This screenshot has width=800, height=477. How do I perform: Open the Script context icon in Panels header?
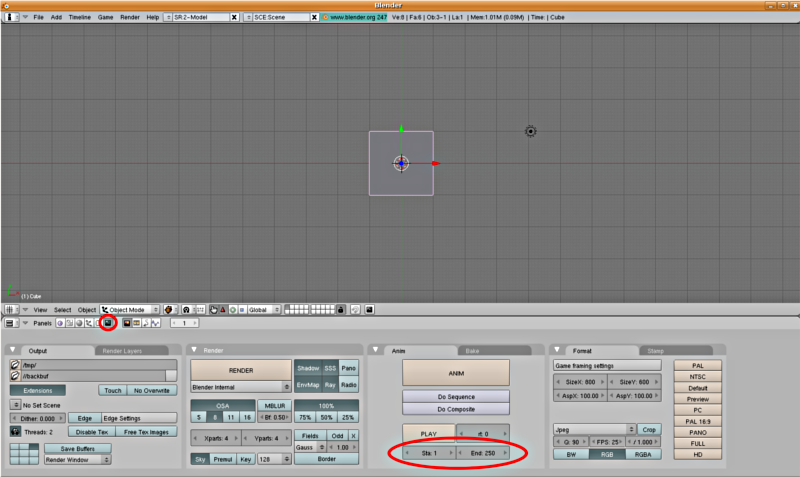[70, 323]
